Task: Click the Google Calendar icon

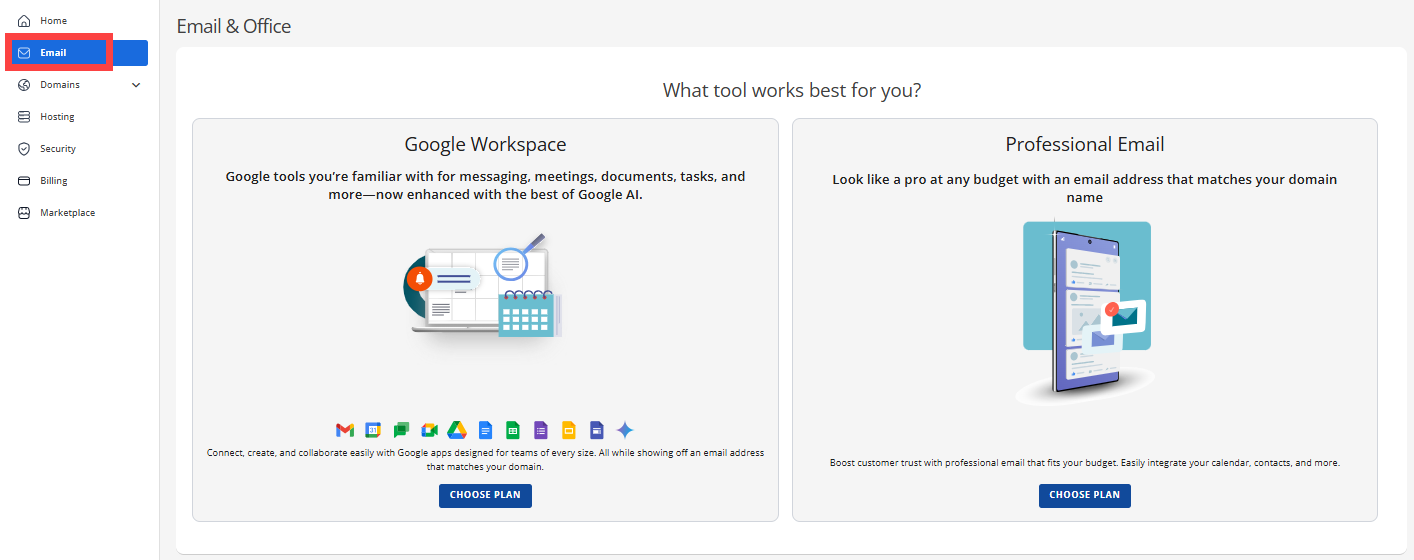Action: coord(373,430)
